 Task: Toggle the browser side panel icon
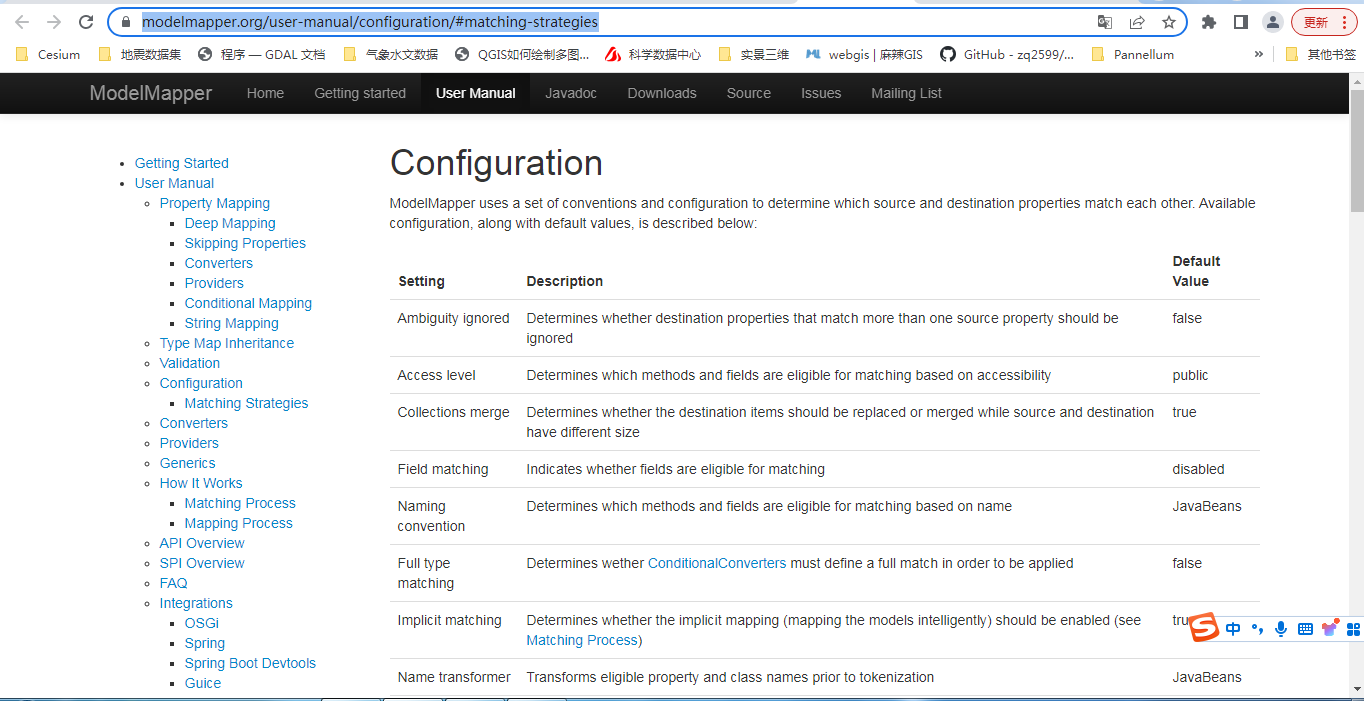coord(1241,22)
